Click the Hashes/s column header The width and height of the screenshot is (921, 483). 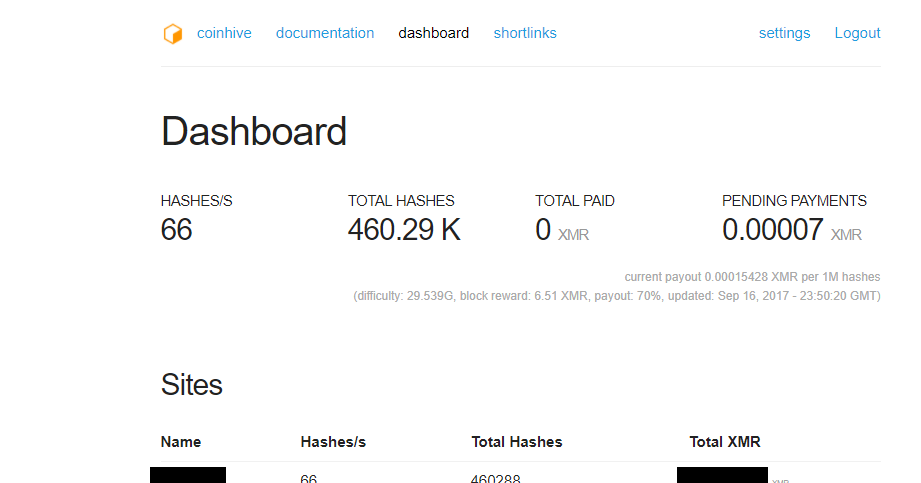click(333, 442)
